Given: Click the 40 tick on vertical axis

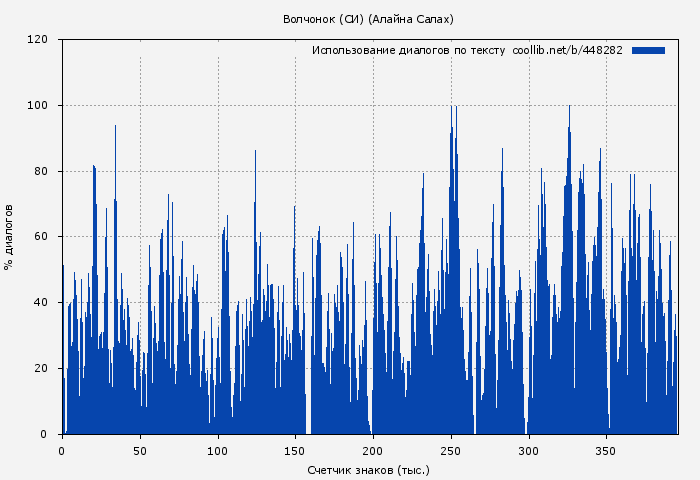Looking at the screenshot, I should tap(41, 303).
